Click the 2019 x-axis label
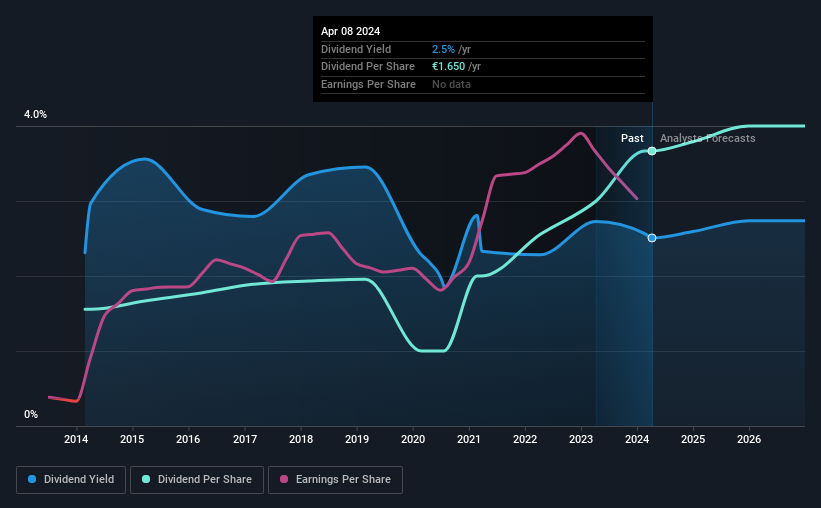The width and height of the screenshot is (821, 508). coord(357,439)
